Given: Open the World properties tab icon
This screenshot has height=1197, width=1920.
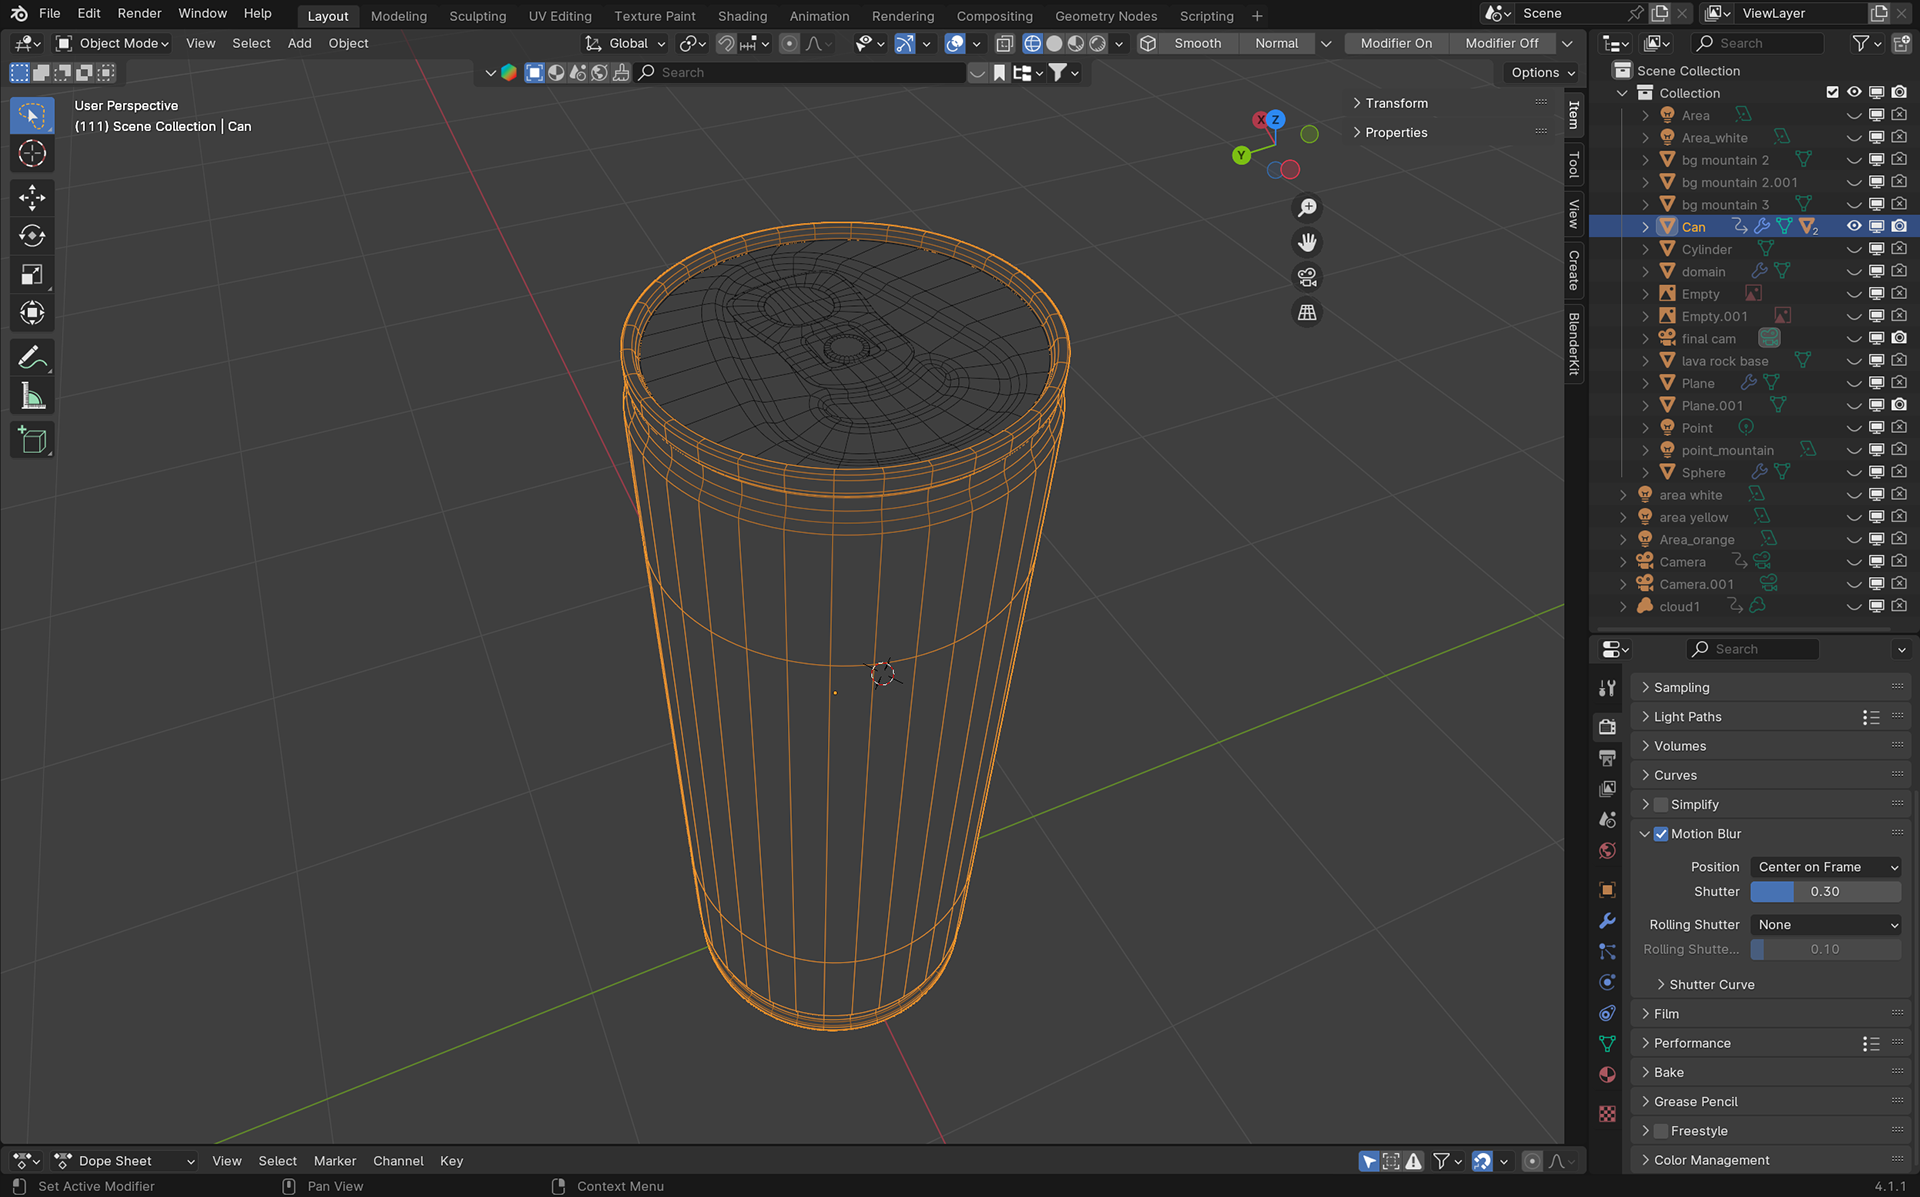Looking at the screenshot, I should click(1607, 850).
